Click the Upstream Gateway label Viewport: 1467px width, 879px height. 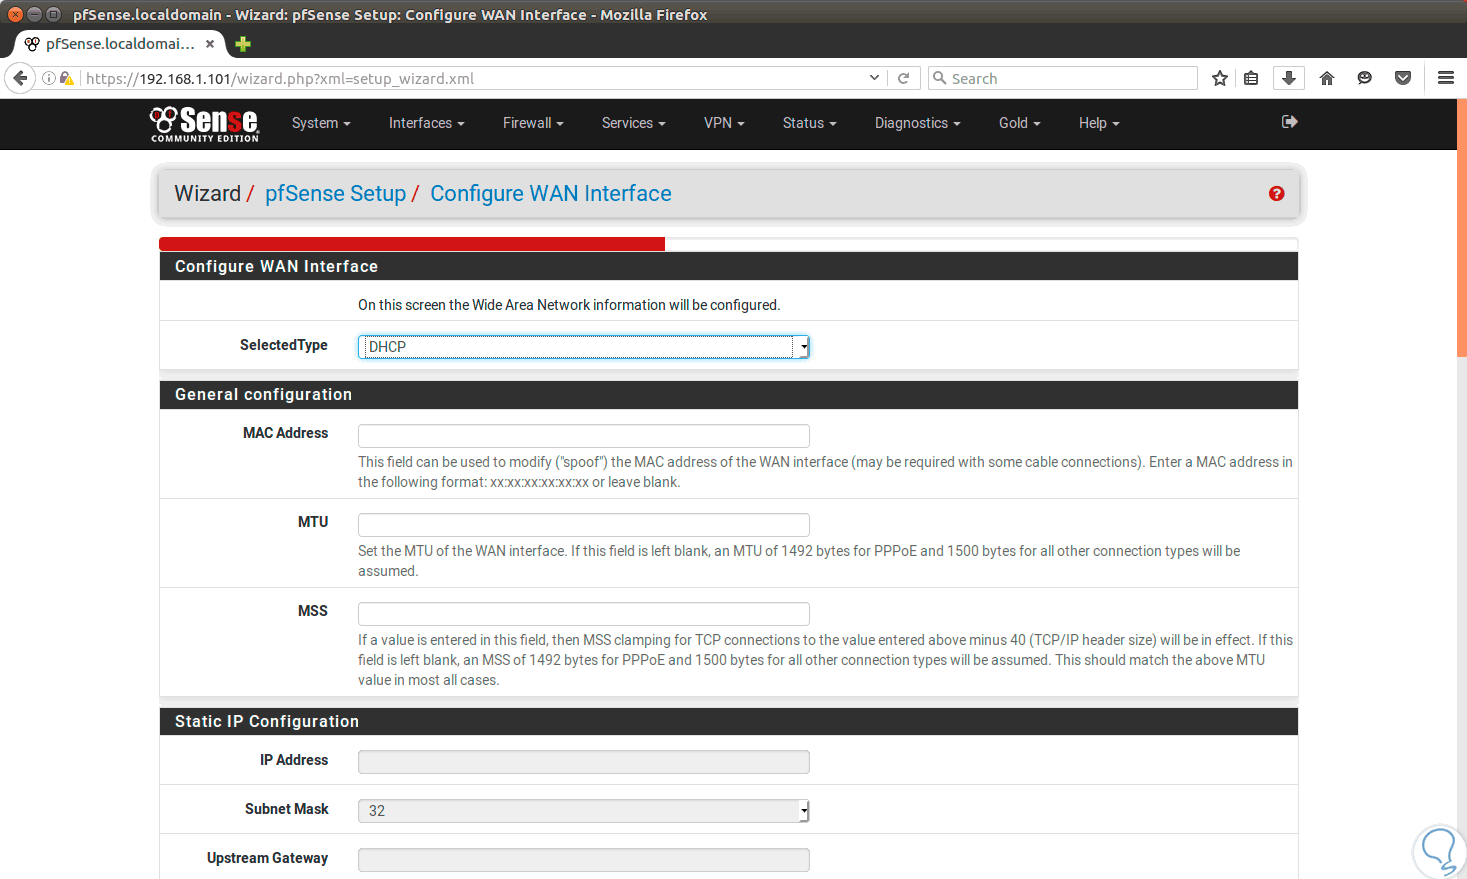268,858
